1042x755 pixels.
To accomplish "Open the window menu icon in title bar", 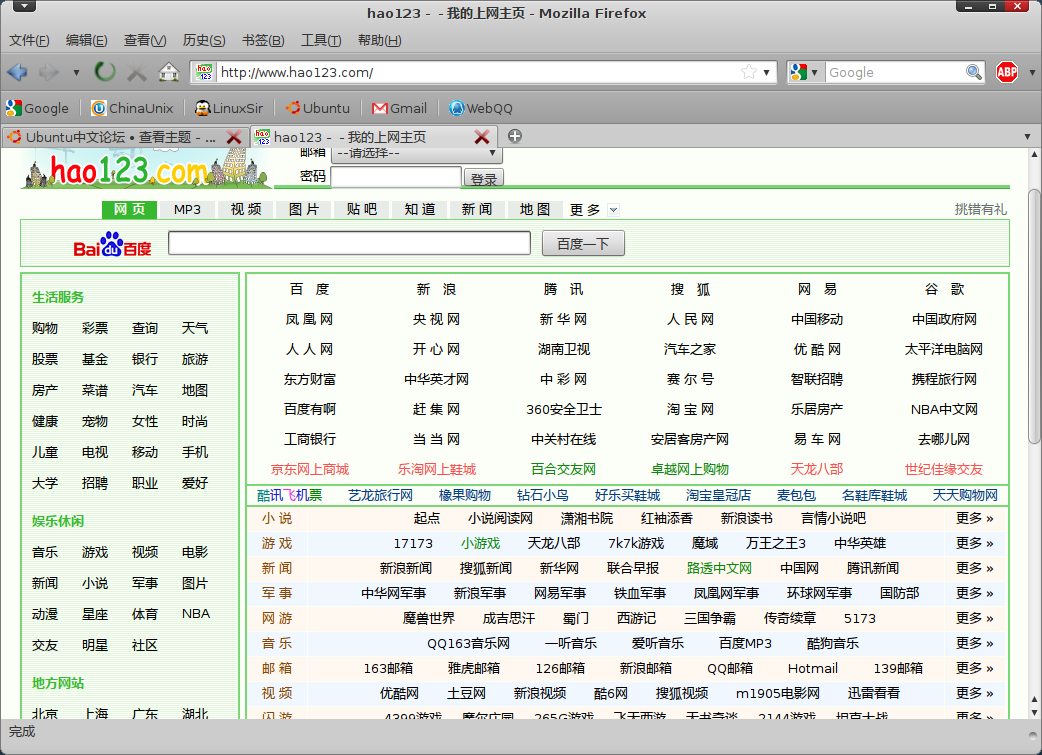I will pos(25,7).
